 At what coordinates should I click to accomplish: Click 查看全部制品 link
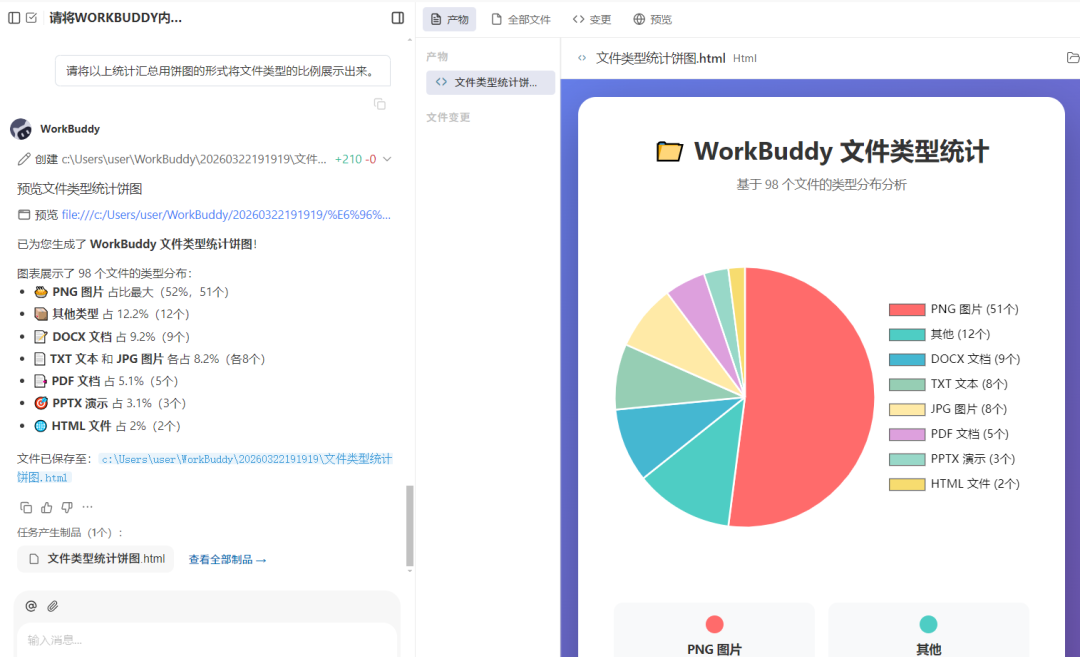click(x=227, y=559)
